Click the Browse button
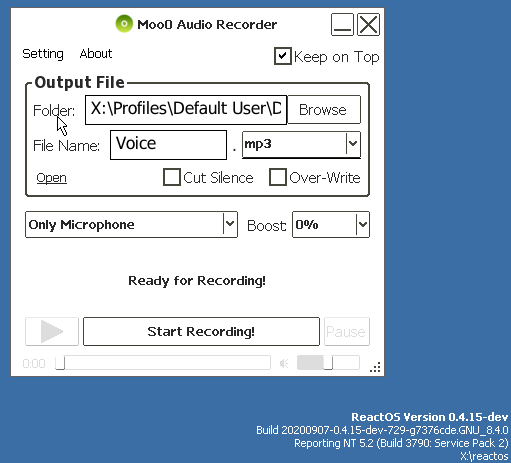This screenshot has width=511, height=463. point(324,110)
